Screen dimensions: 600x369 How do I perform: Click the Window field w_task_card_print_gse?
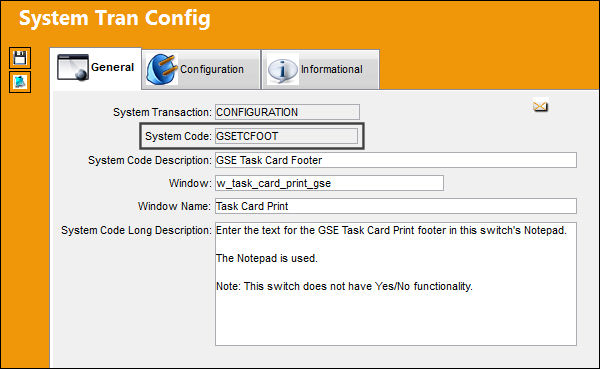pyautogui.click(x=329, y=183)
